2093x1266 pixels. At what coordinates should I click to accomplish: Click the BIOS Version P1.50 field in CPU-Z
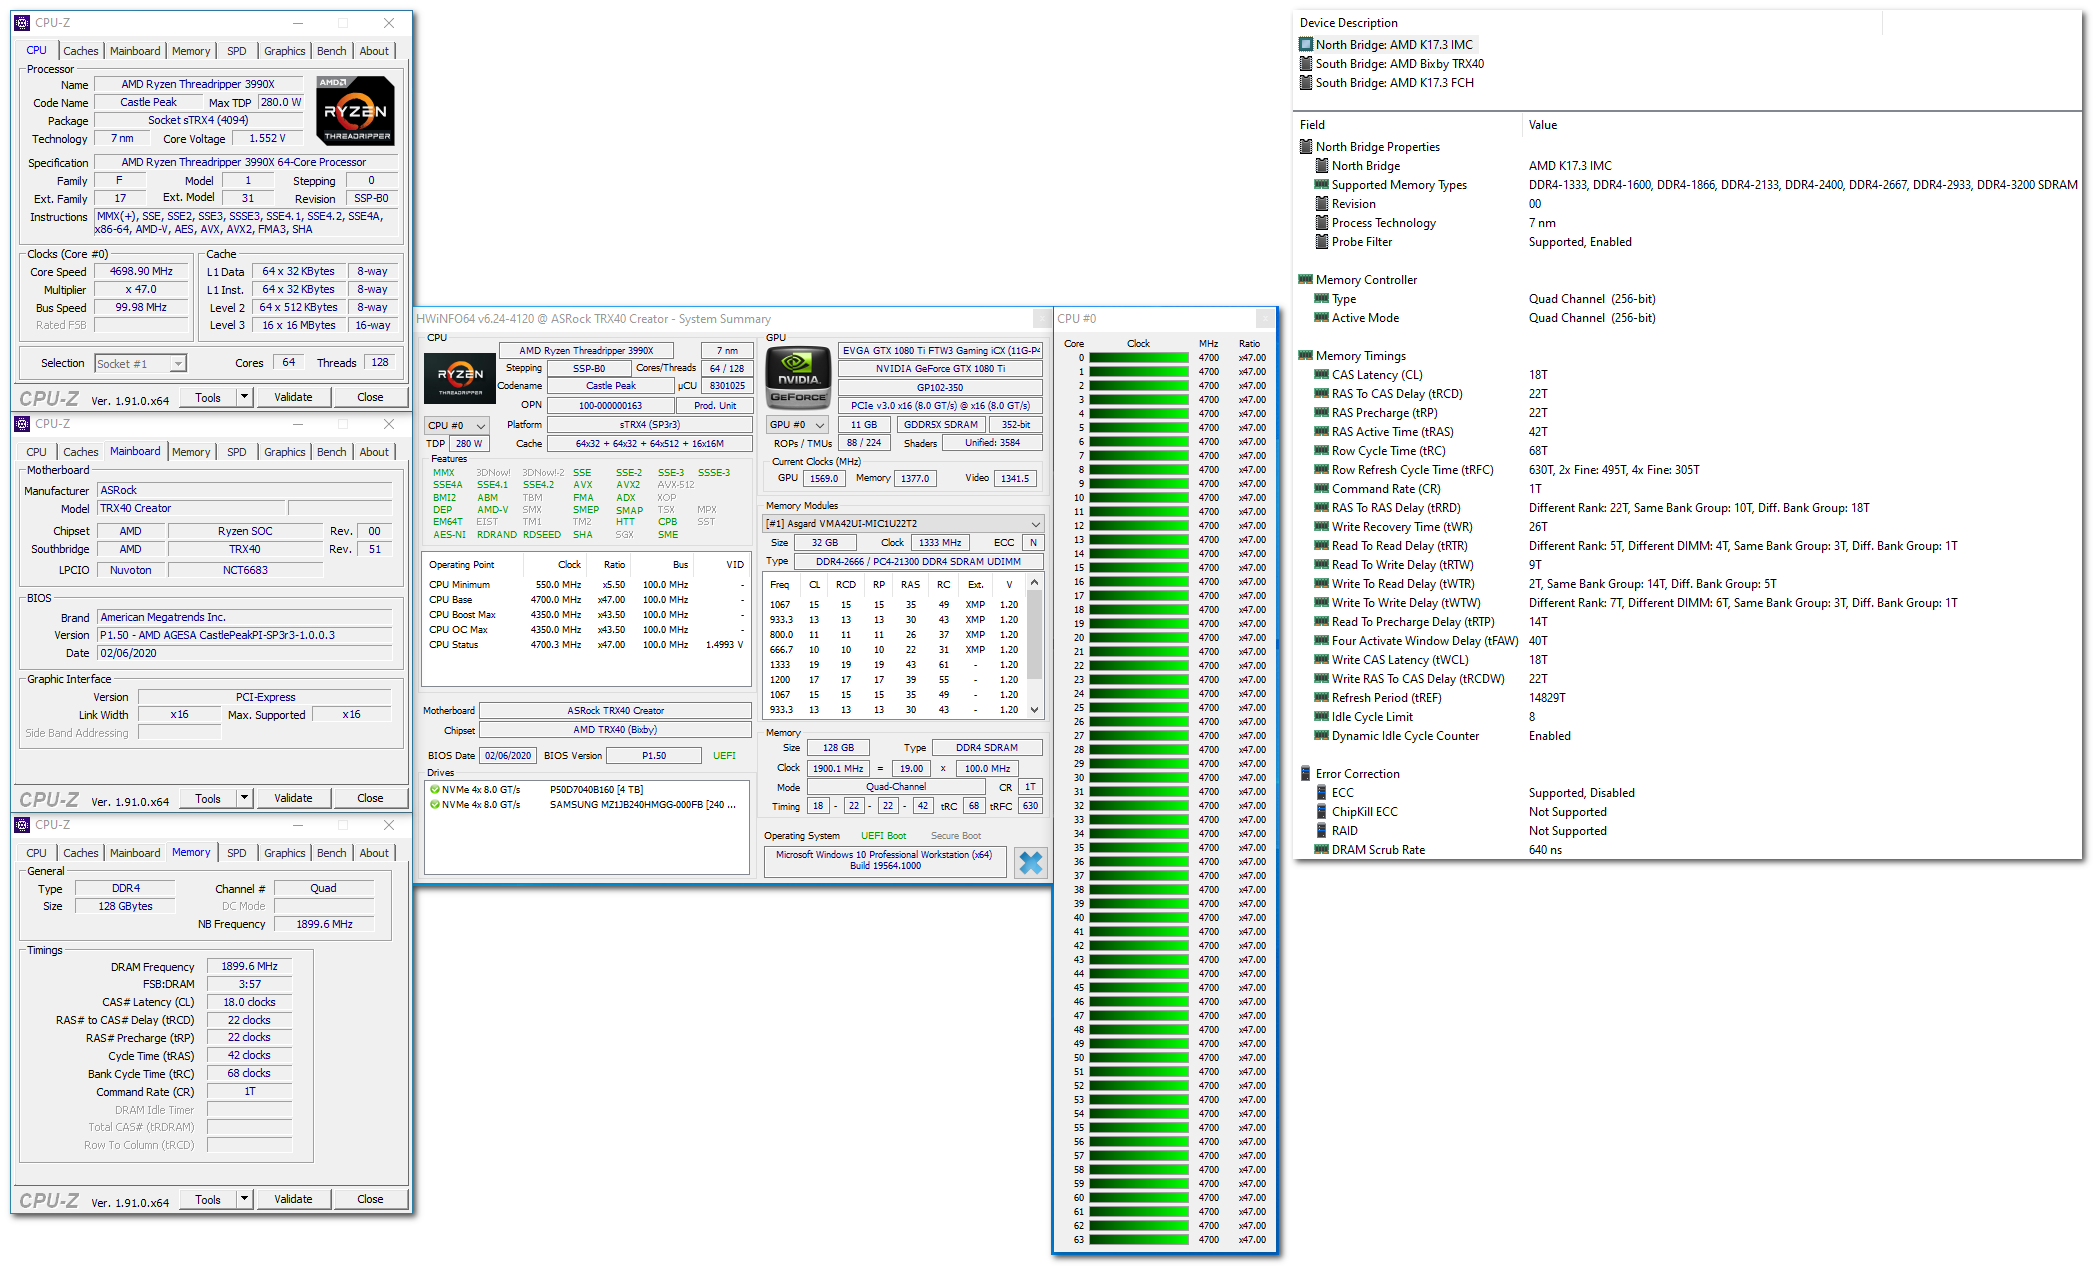(245, 635)
